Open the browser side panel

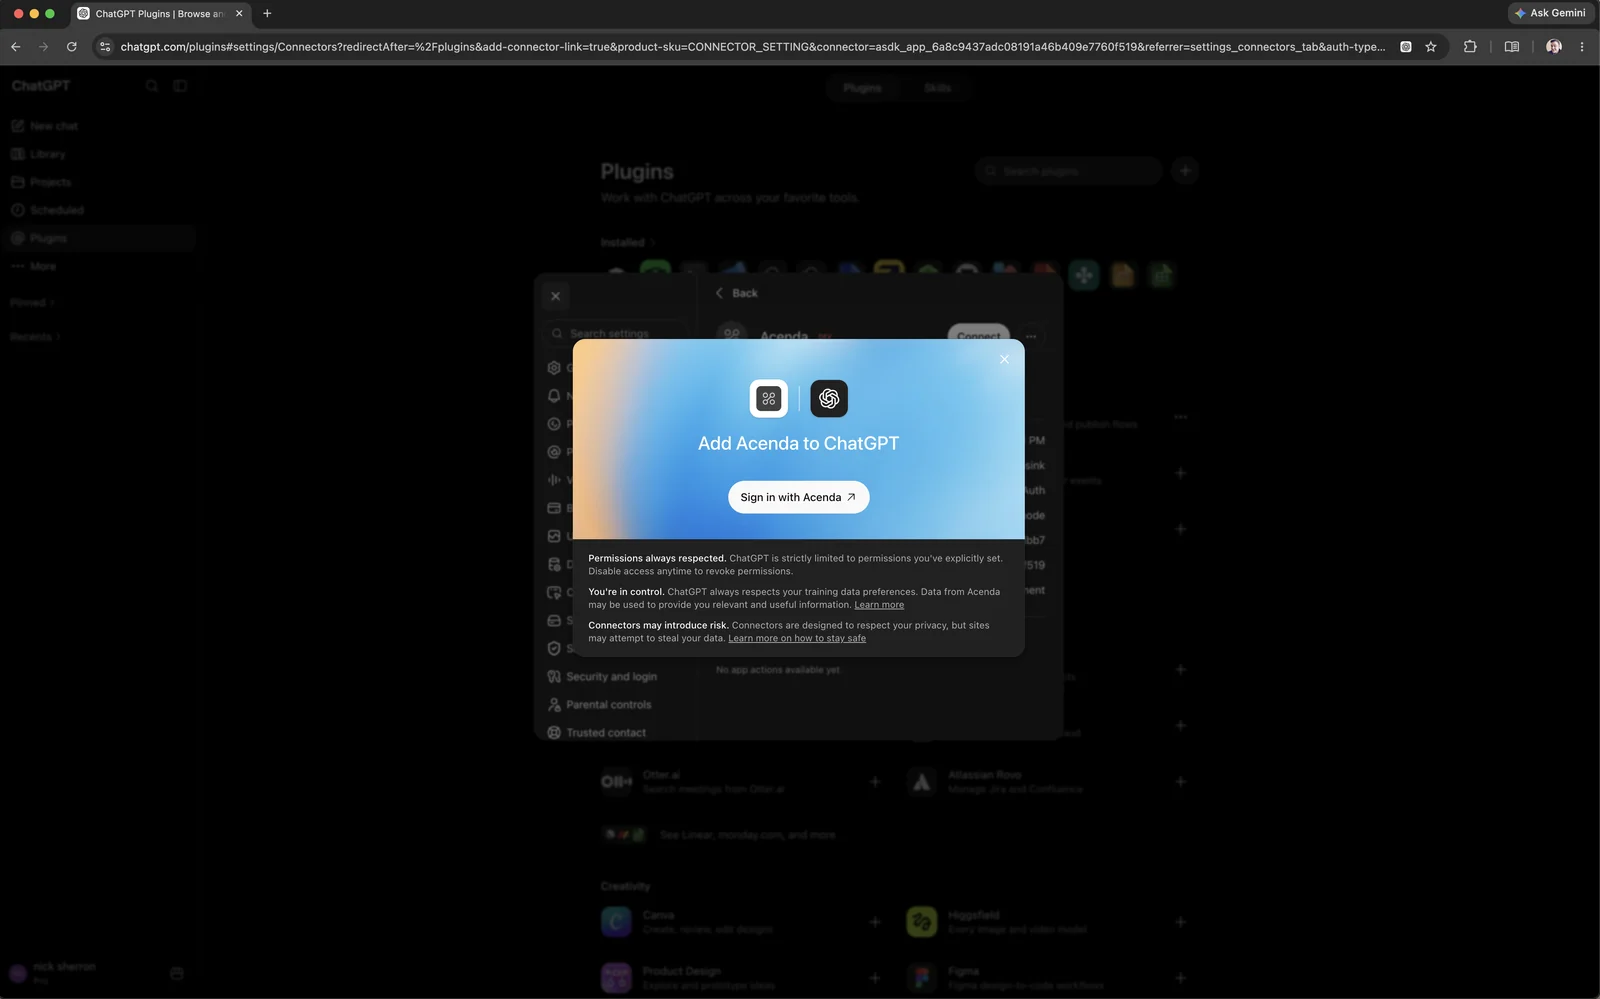[x=1512, y=46]
